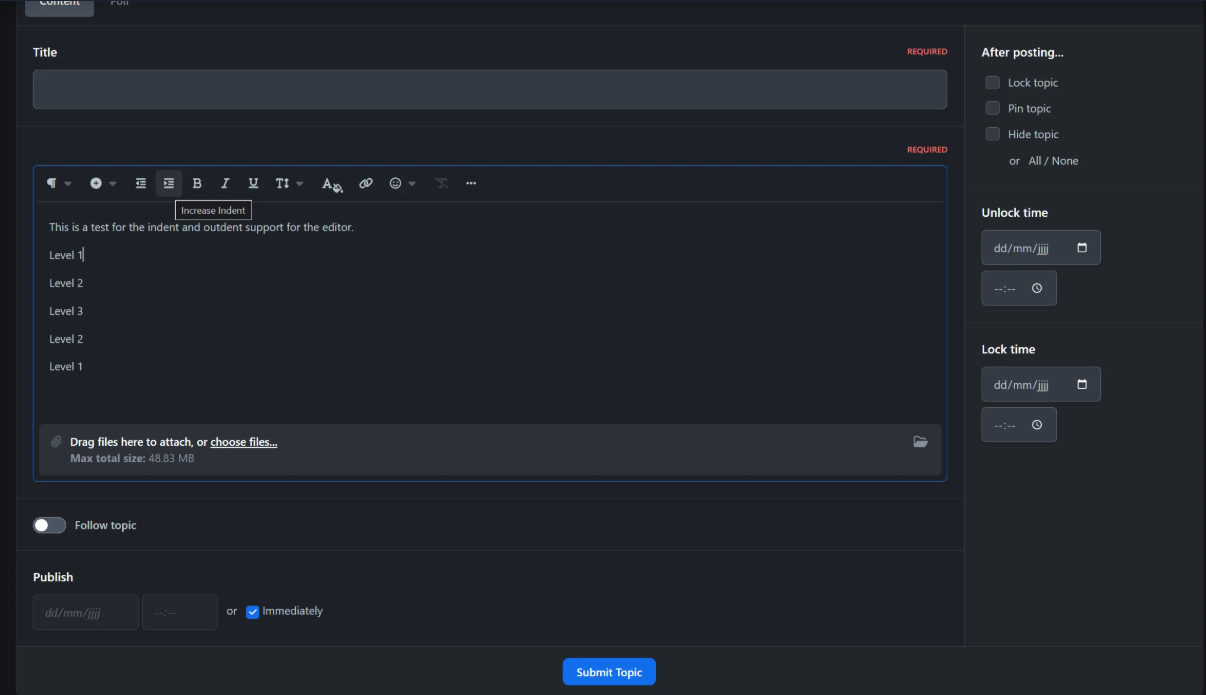The width and height of the screenshot is (1206, 695).
Task: Click the Decrease Indent icon
Action: (141, 184)
